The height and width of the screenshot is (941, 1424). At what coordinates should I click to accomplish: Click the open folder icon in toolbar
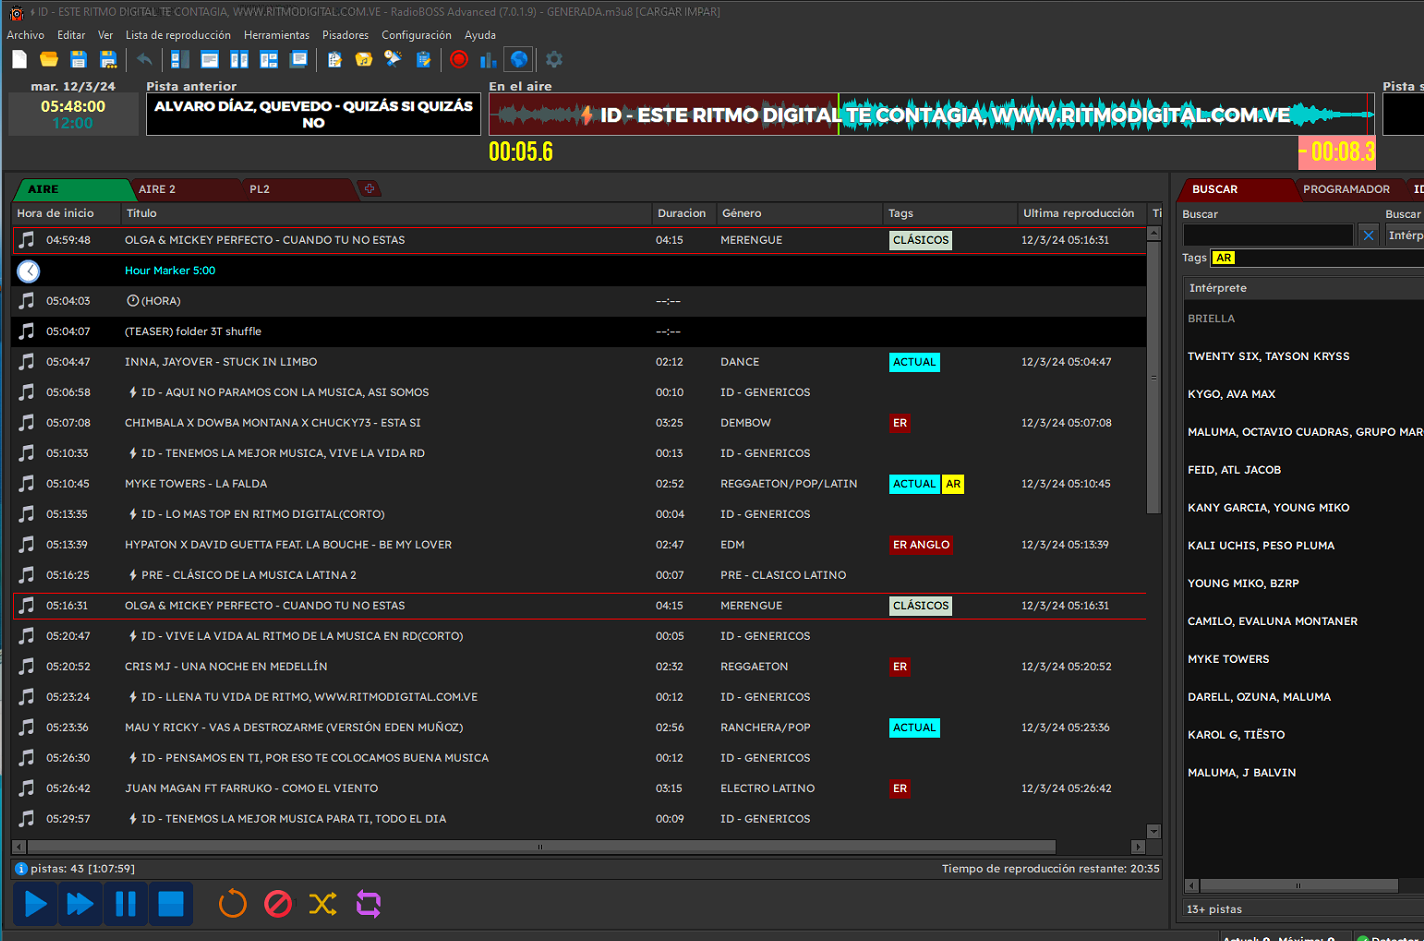coord(48,60)
